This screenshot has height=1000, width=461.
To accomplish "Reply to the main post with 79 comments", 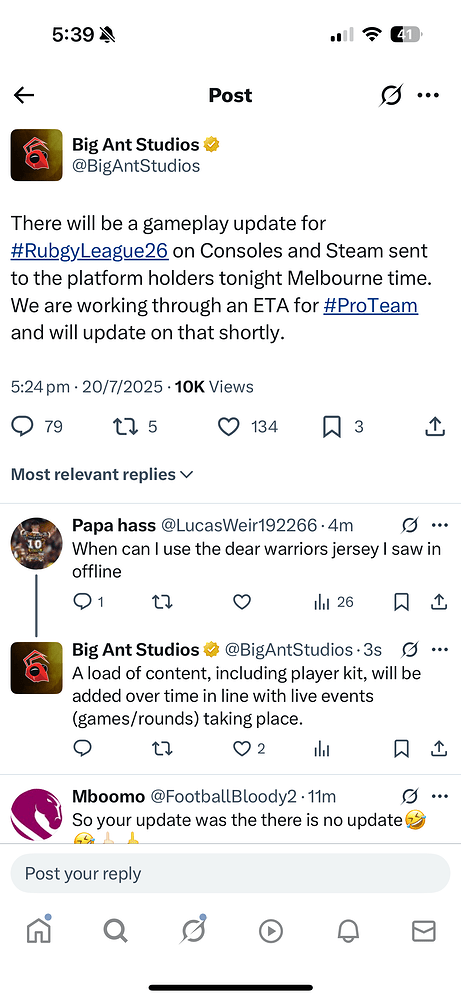I will coord(23,426).
